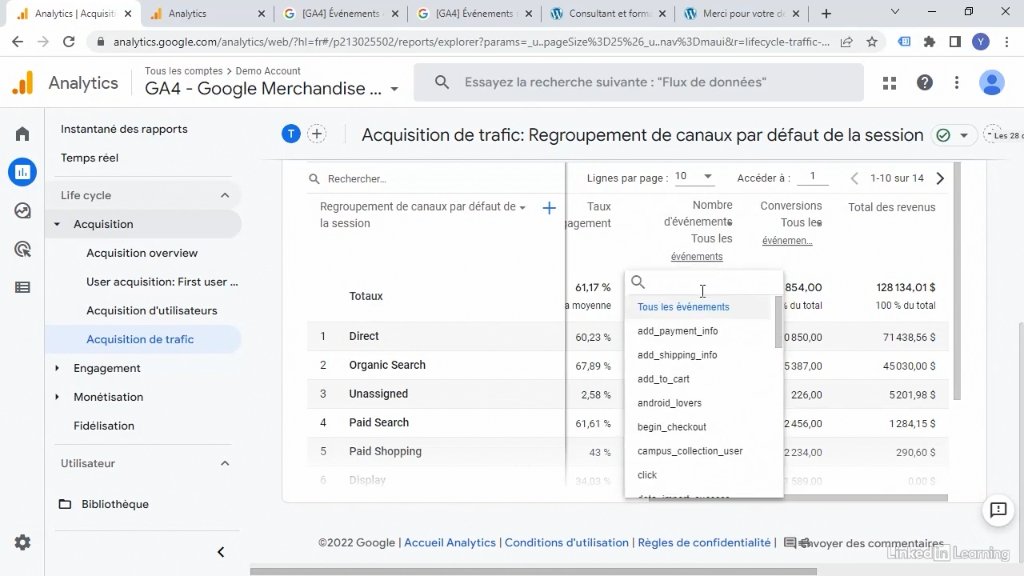This screenshot has width=1024, height=576.
Task: Collapse the navigation panel arrow
Action: pyautogui.click(x=221, y=552)
